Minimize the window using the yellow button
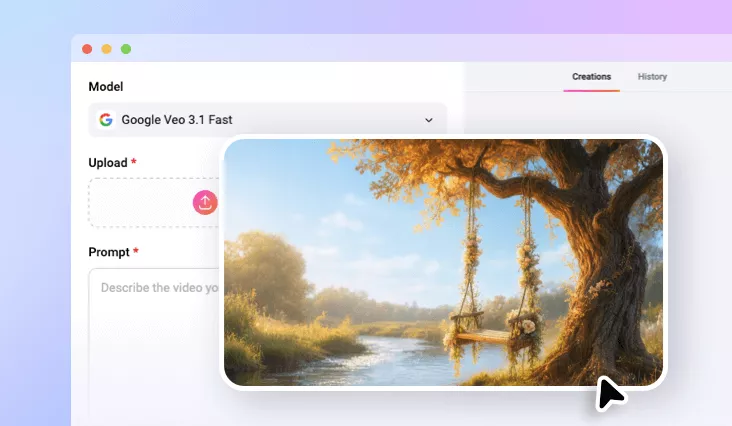The width and height of the screenshot is (732, 426). [106, 49]
